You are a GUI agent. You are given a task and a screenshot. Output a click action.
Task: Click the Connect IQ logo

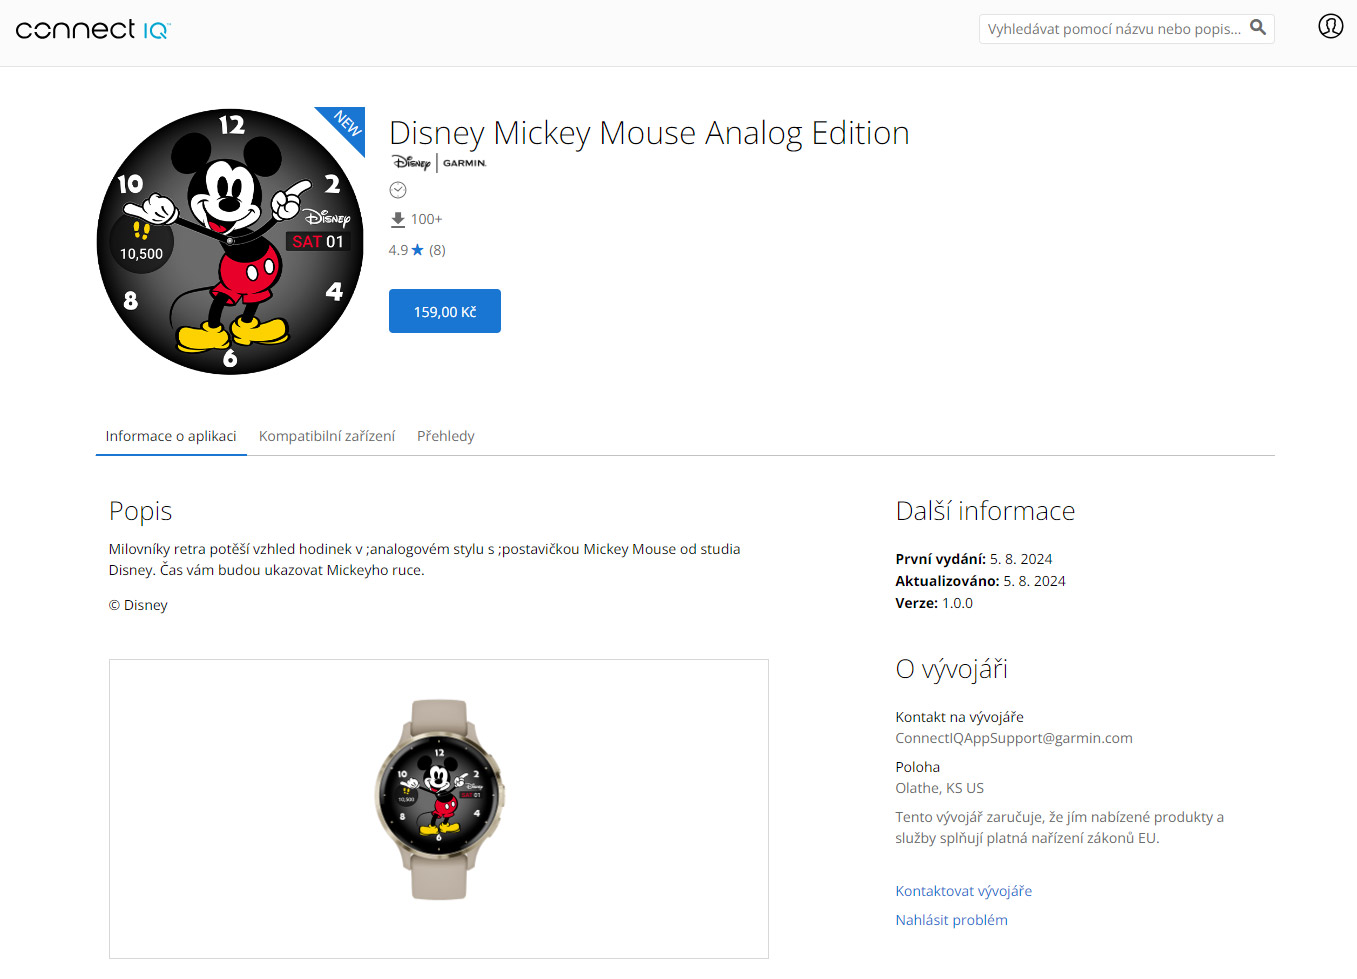[x=93, y=29]
